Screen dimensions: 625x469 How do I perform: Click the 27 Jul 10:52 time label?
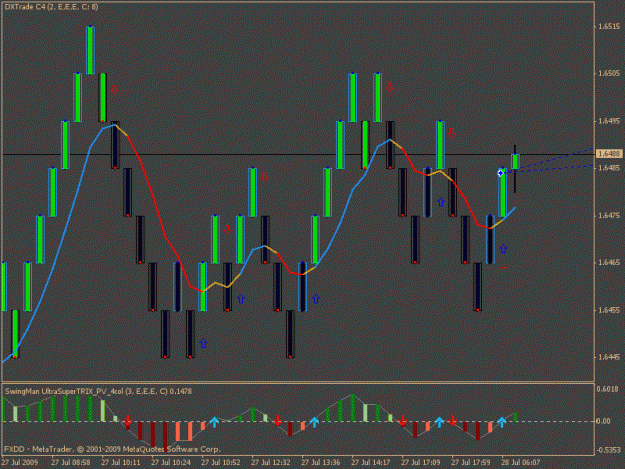(221, 462)
